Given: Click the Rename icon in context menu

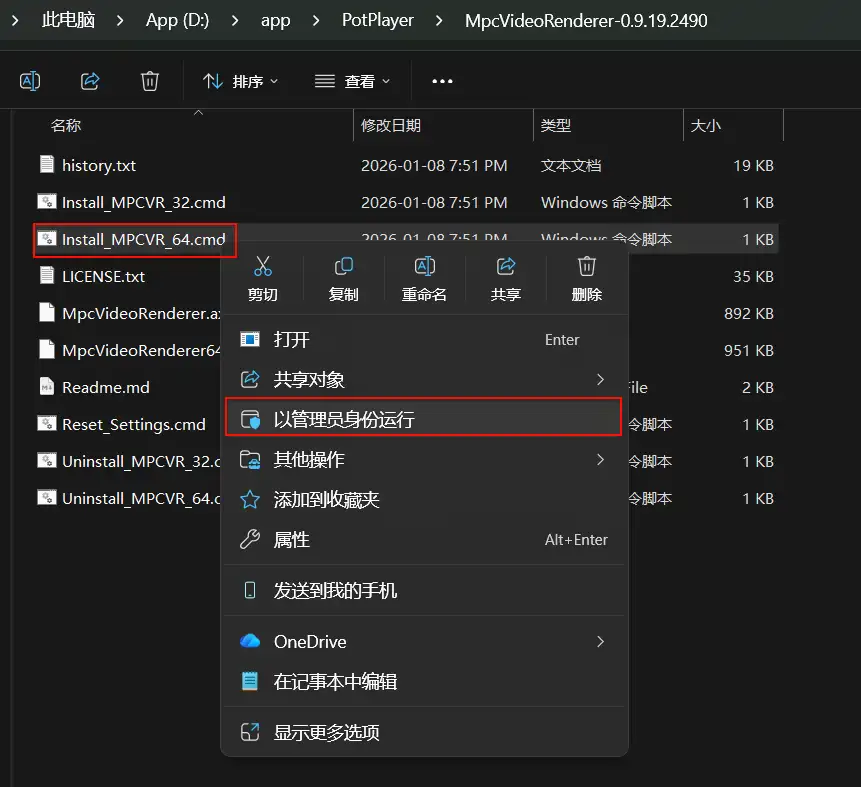Looking at the screenshot, I should [424, 267].
